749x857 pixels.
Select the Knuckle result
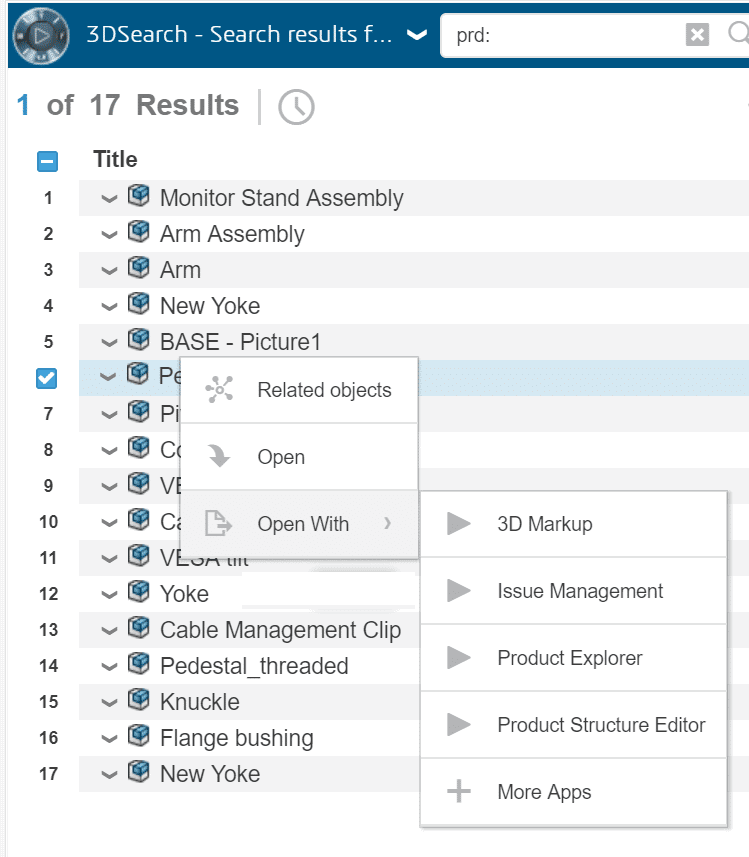click(x=200, y=702)
